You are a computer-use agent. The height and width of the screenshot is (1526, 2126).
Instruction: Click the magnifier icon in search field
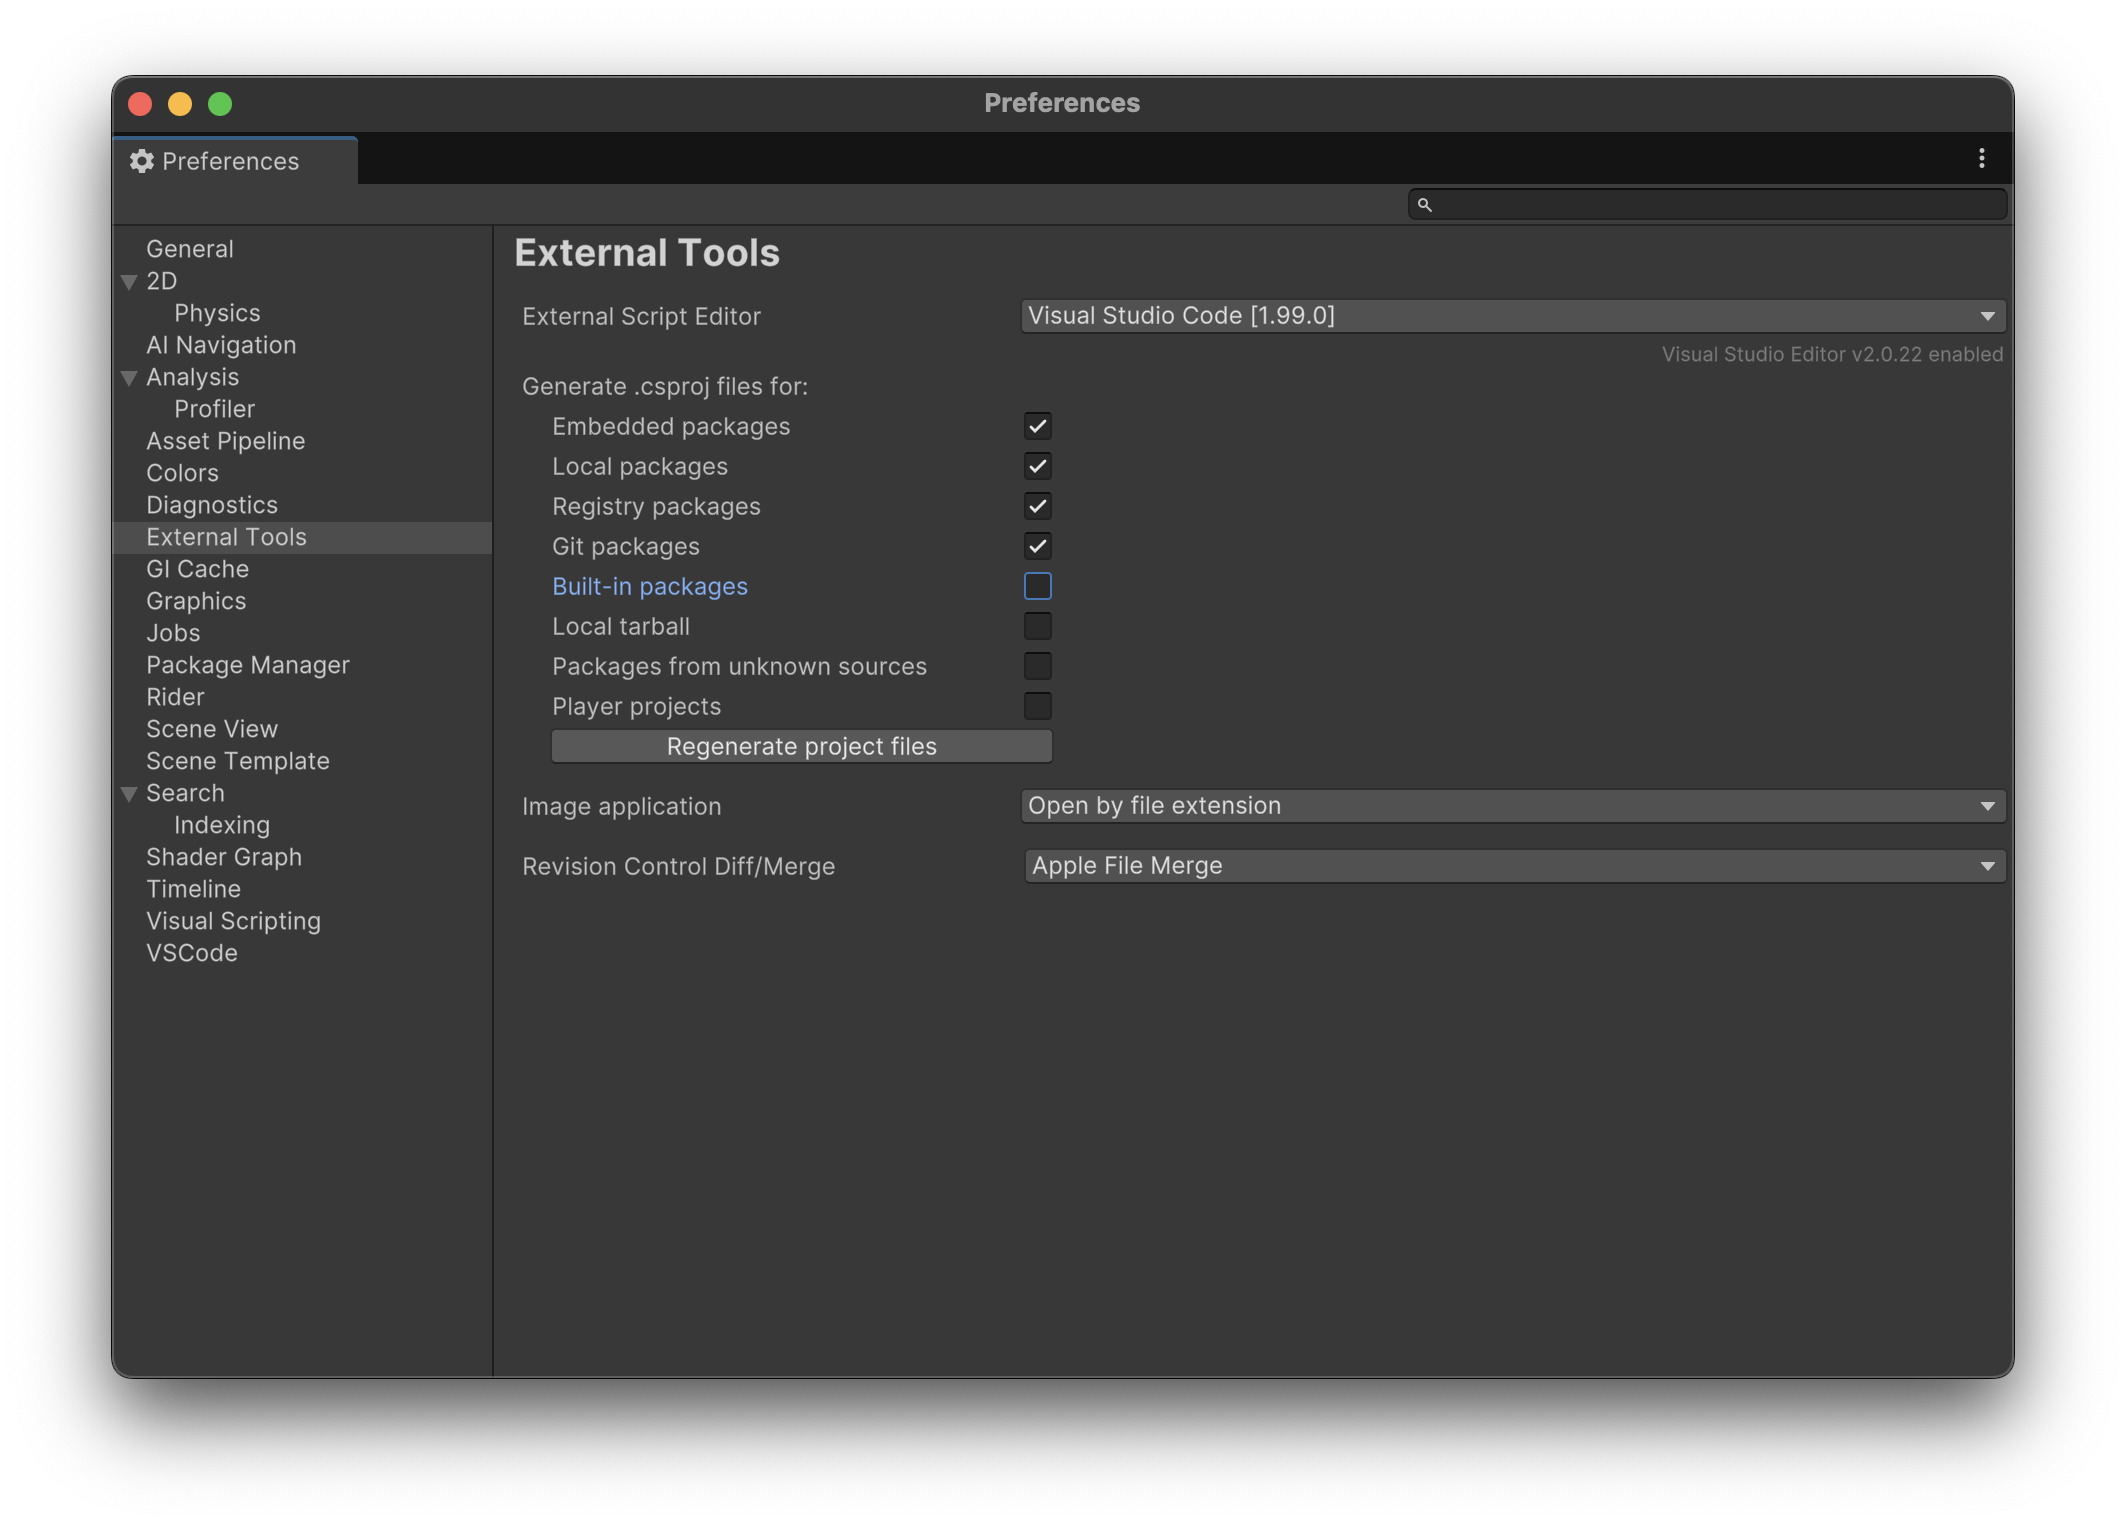pyautogui.click(x=1425, y=205)
